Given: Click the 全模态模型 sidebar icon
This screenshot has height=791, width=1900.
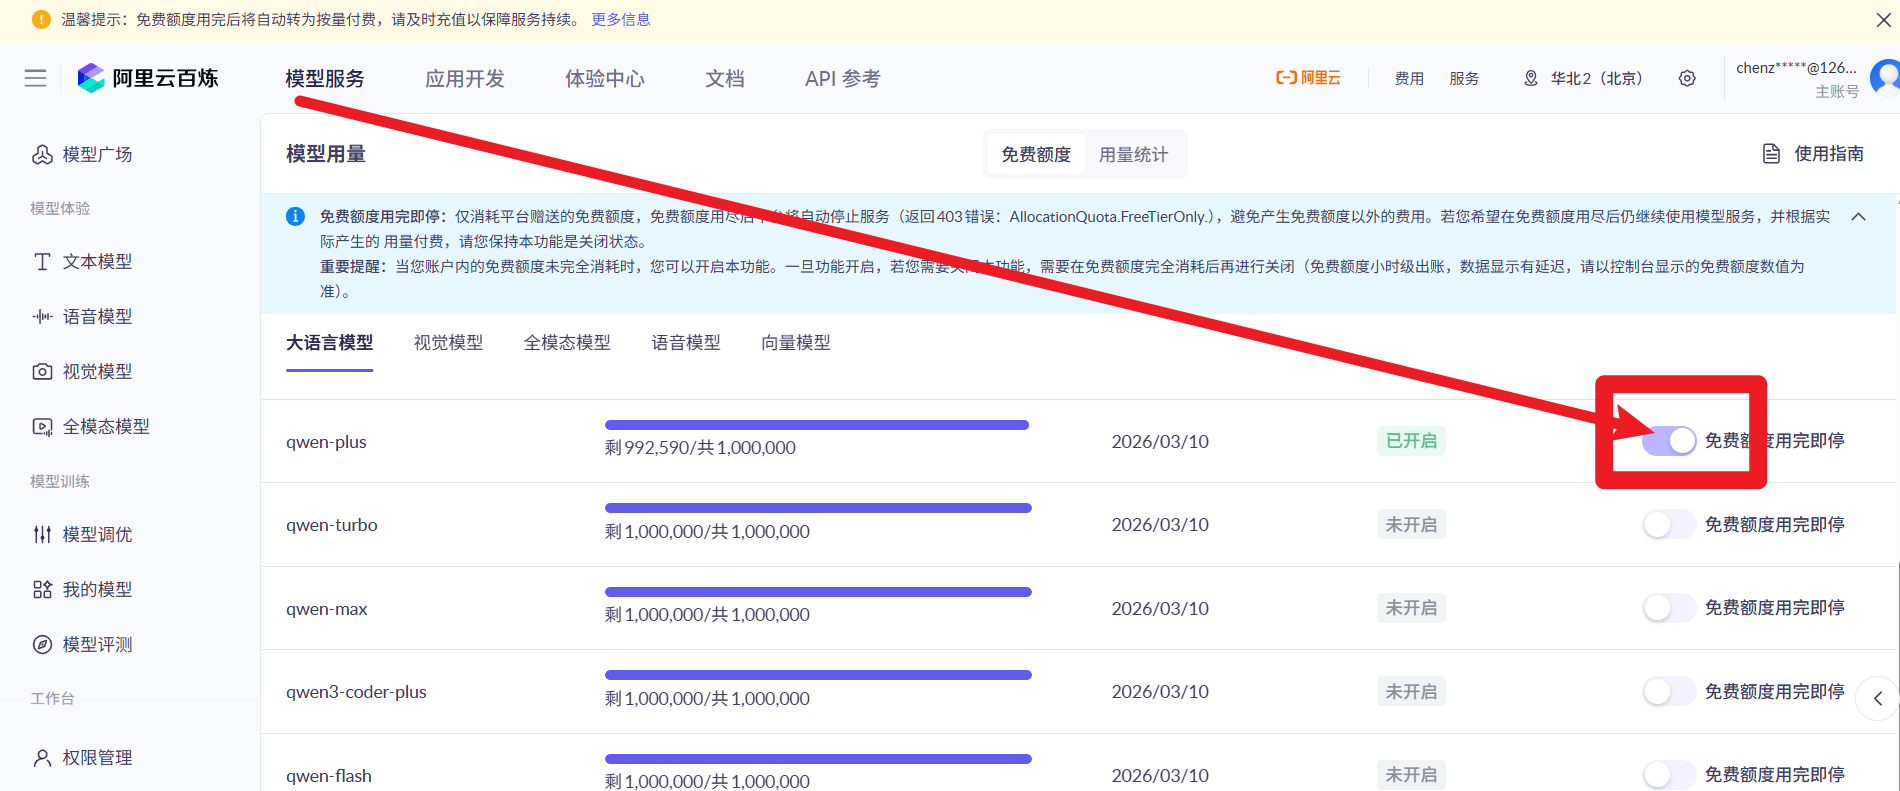Looking at the screenshot, I should [x=42, y=426].
